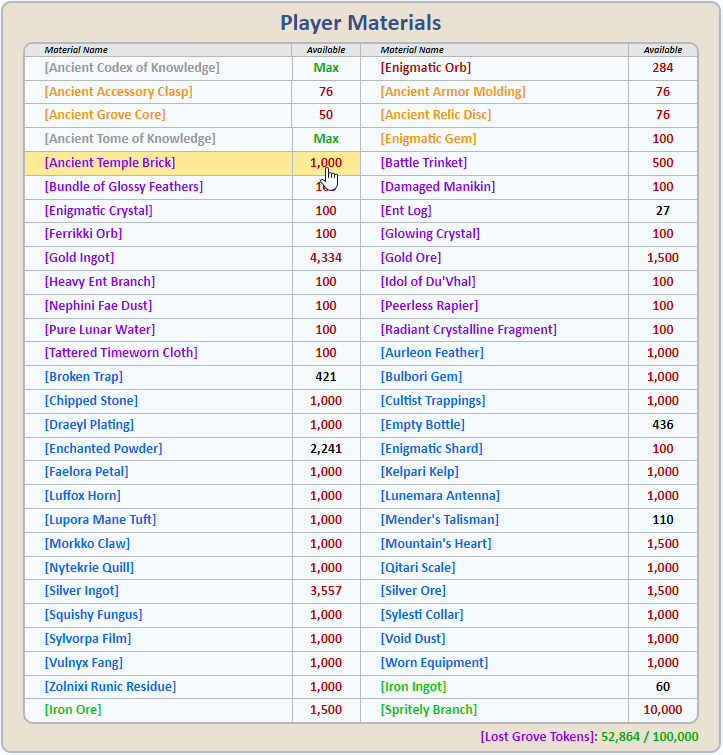Select [Sylvorpa Film] material

pyautogui.click(x=88, y=641)
